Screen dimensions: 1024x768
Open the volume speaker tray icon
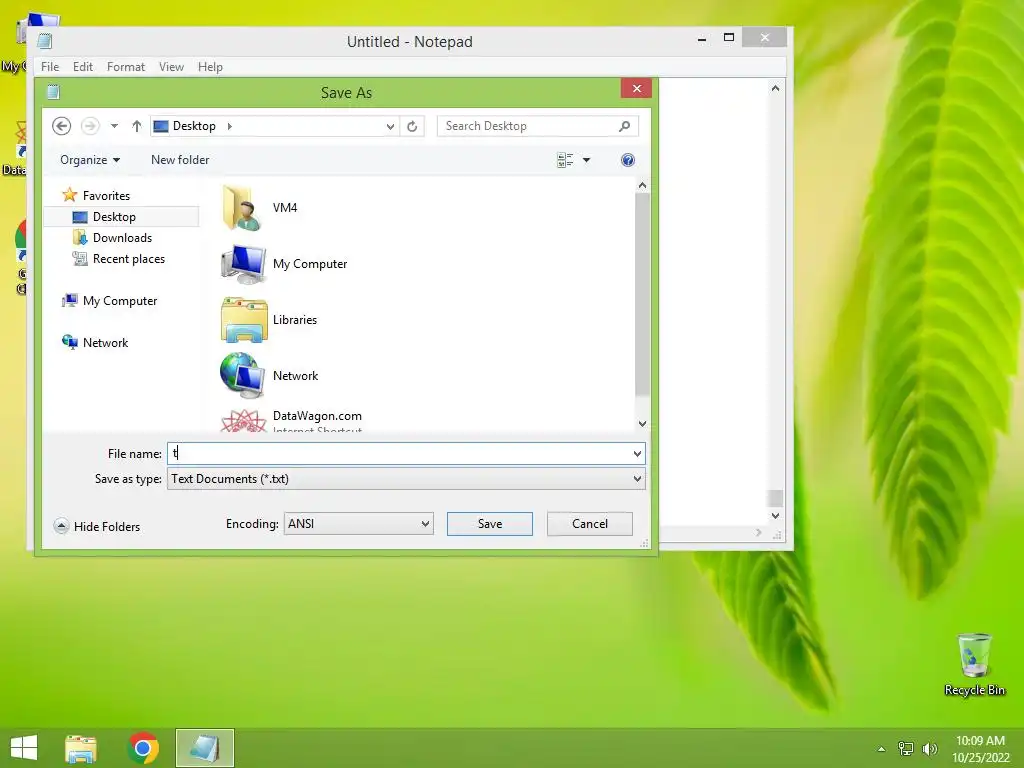pos(930,749)
